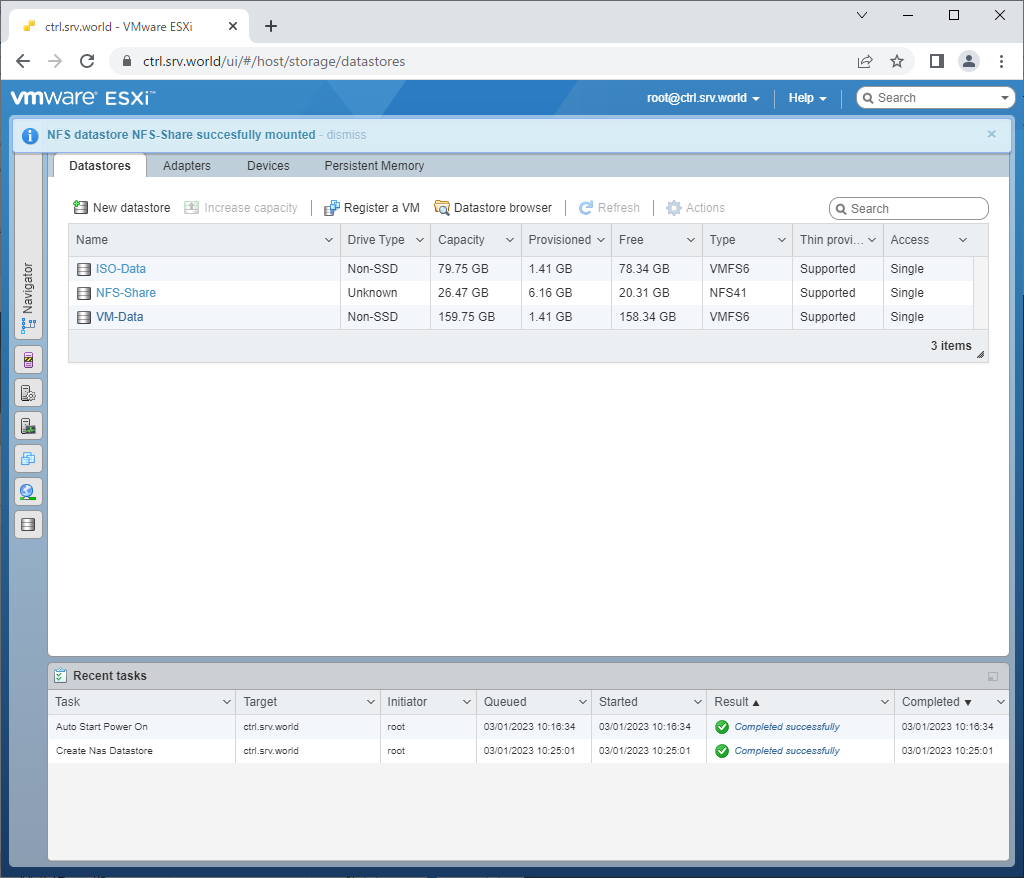Open the Help menu
Viewport: 1024px width, 878px height.
[x=806, y=97]
